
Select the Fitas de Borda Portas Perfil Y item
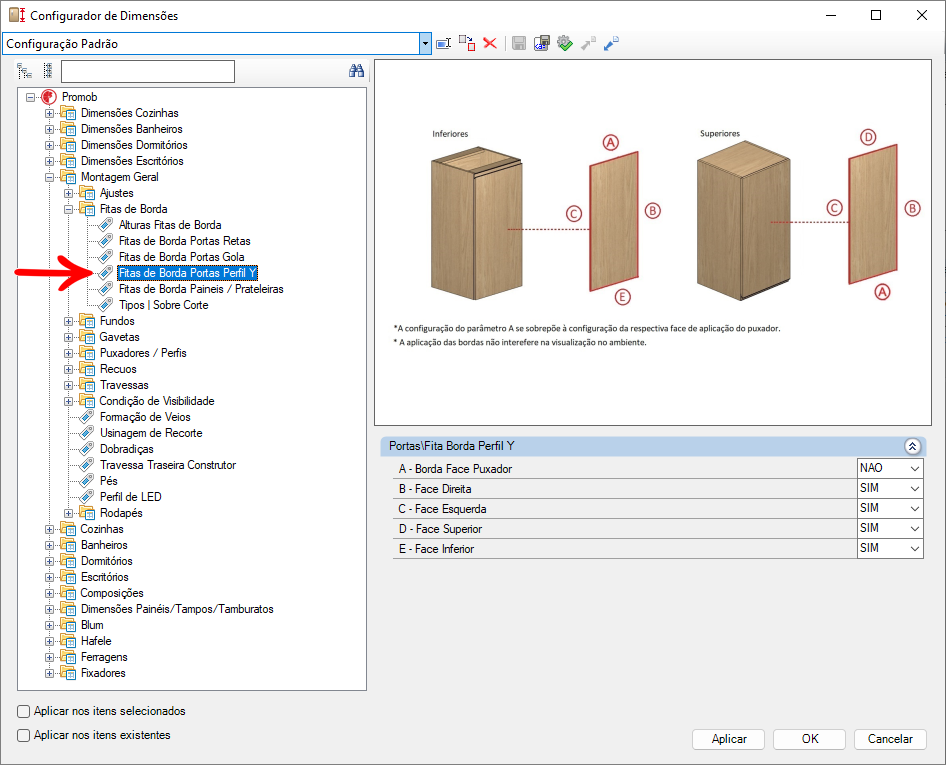point(187,273)
